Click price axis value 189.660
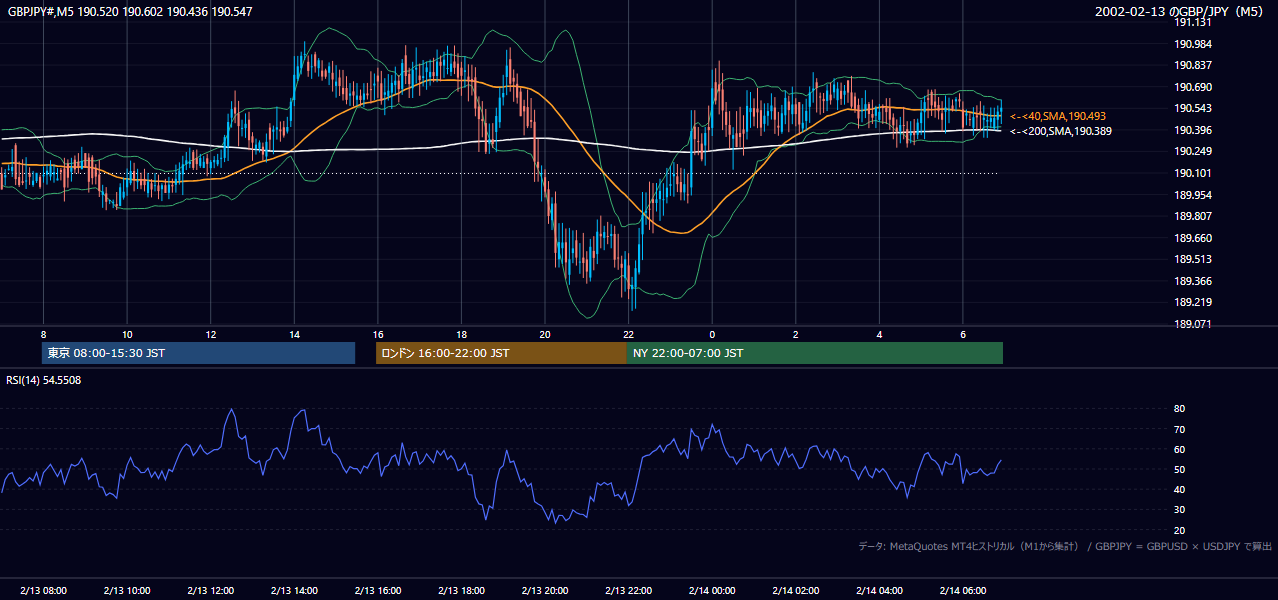1278x600 pixels. click(x=1195, y=238)
